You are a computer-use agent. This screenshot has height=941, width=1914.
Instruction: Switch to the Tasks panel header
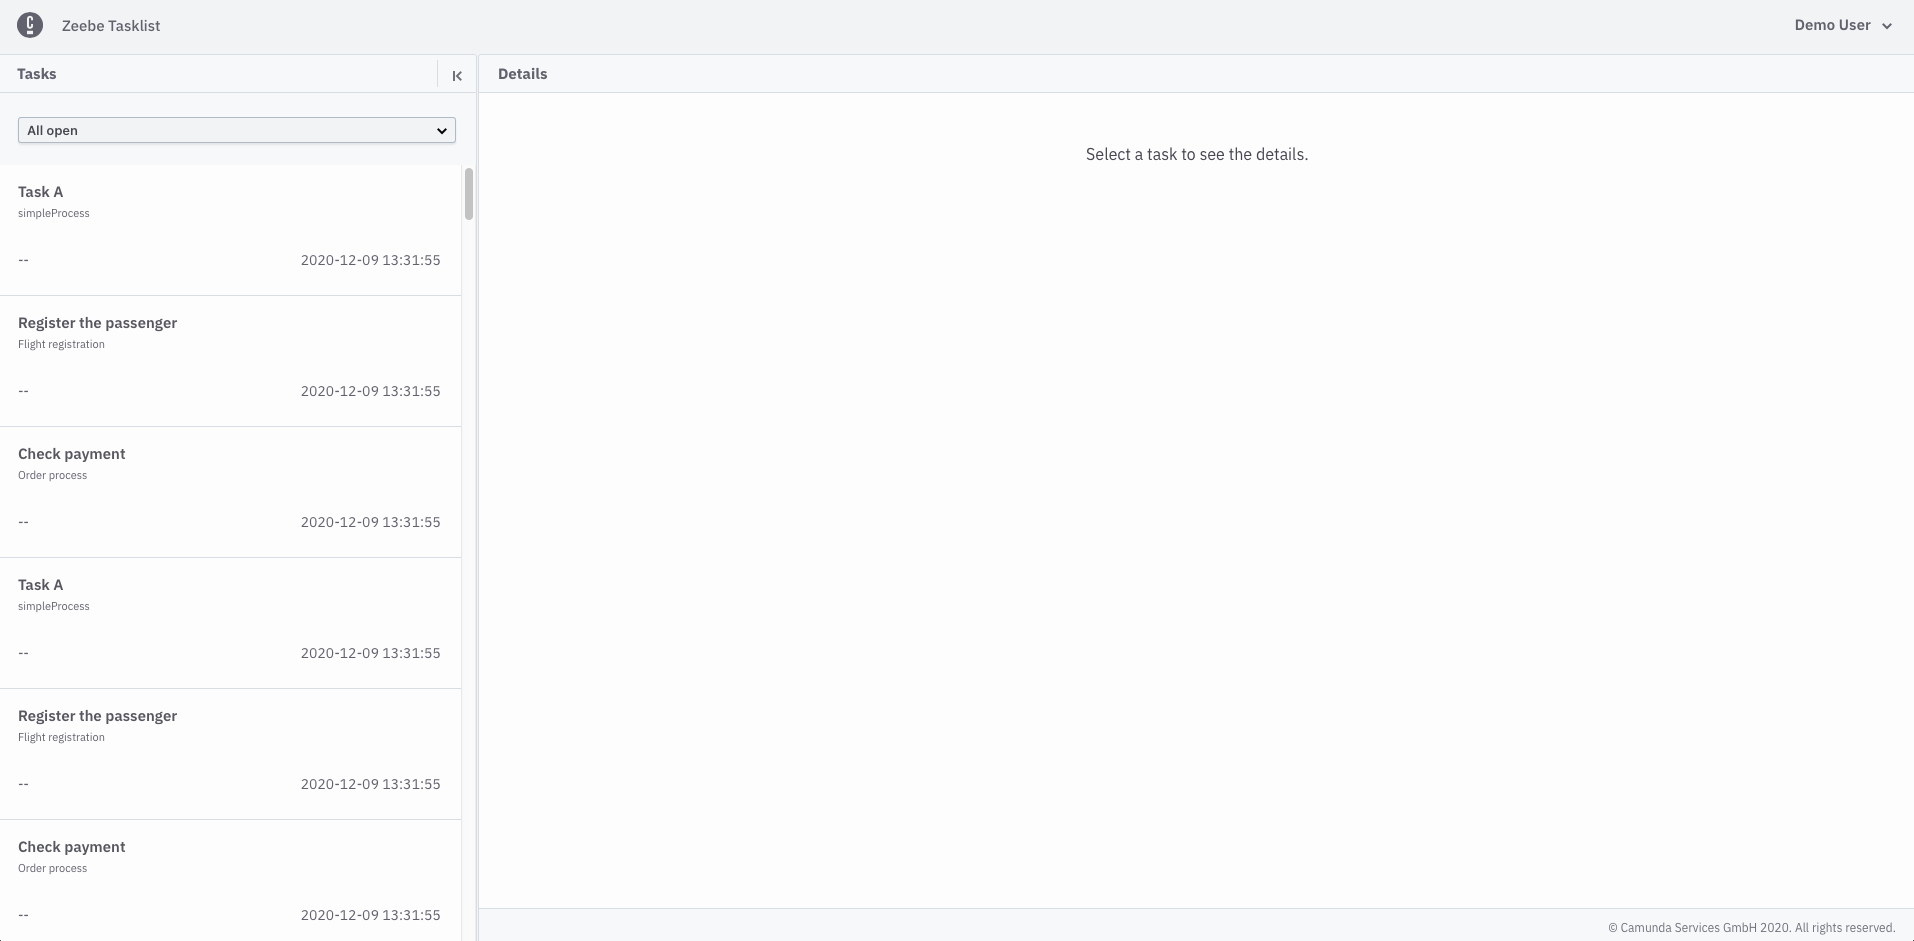tap(36, 73)
